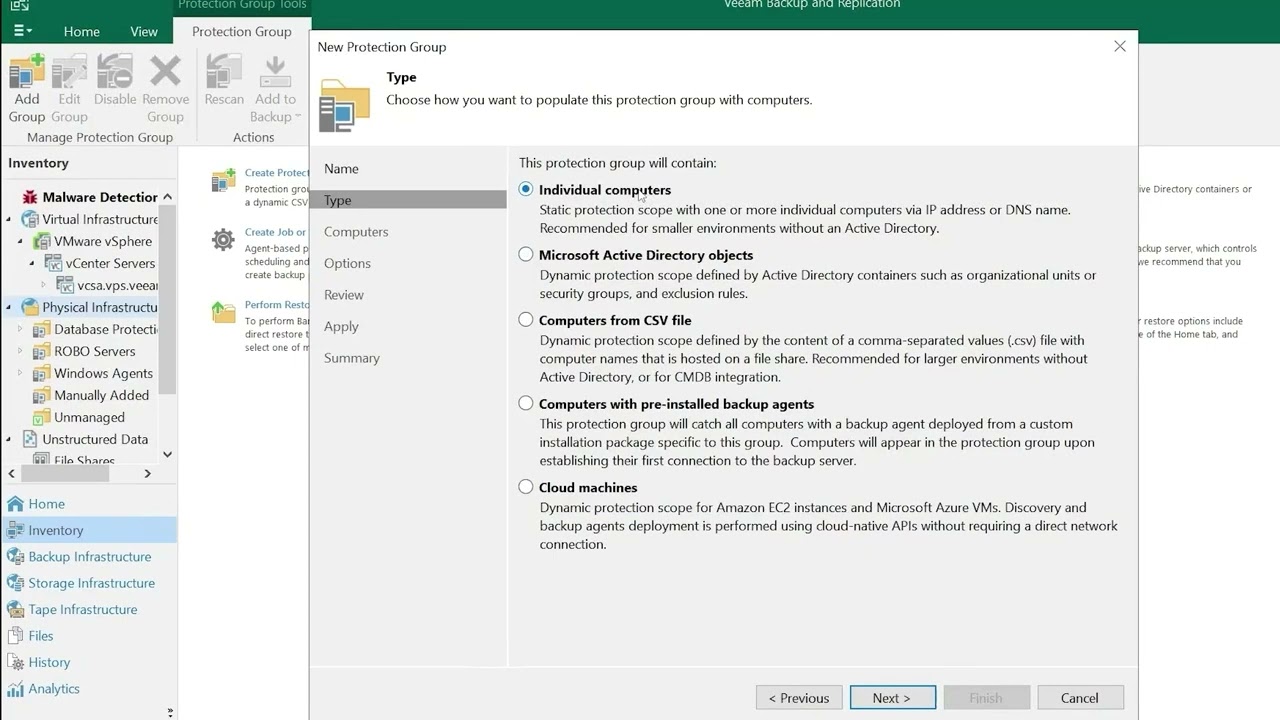Click the Edit Group ribbon icon
1280x720 pixels.
69,74
